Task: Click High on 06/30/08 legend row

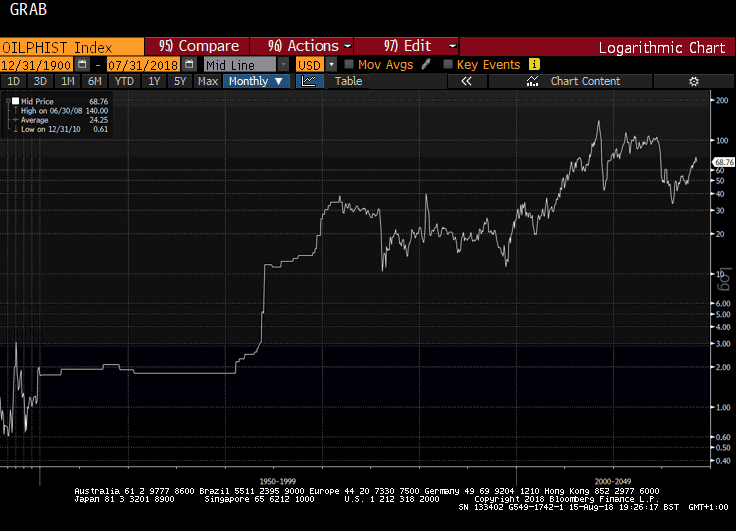Action: pos(64,111)
